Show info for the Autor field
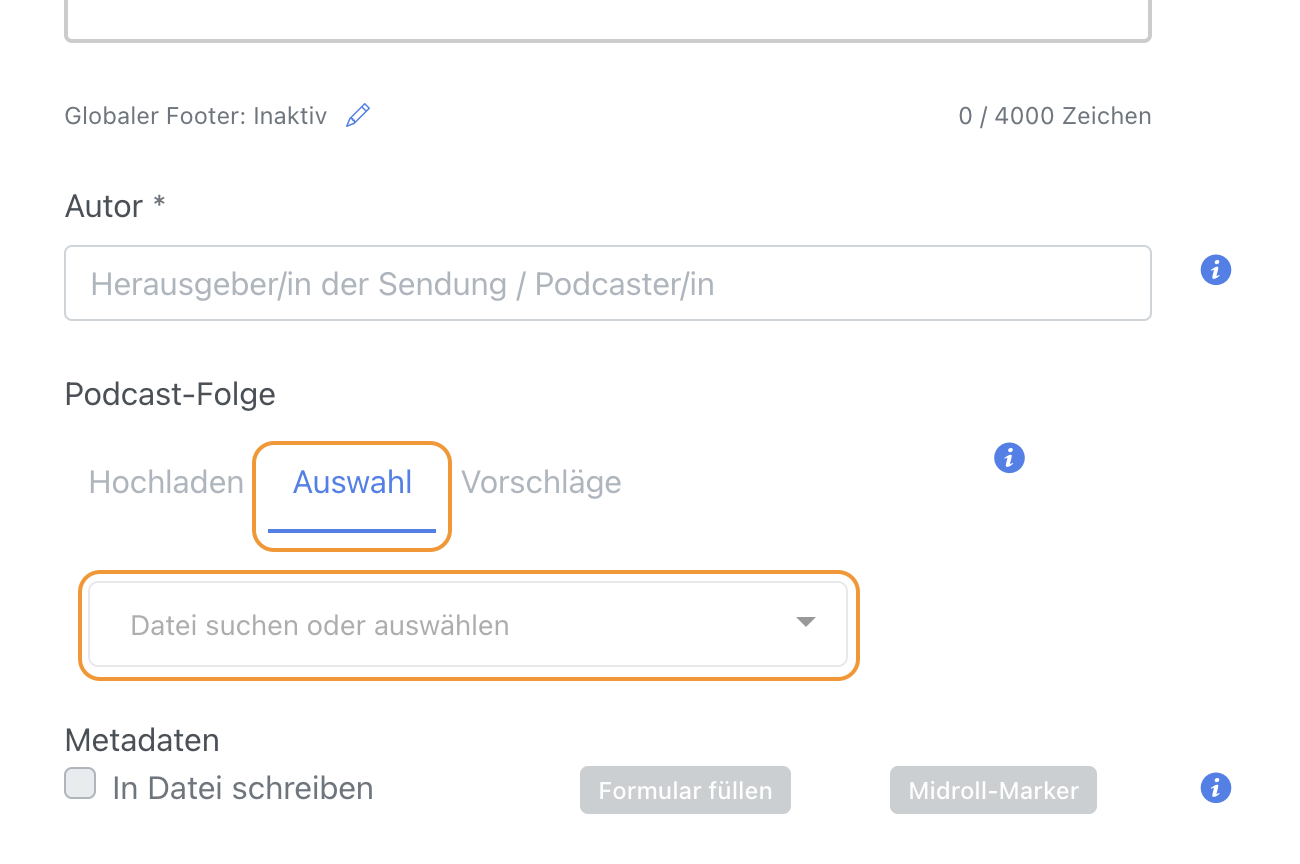This screenshot has width=1300, height=864. pyautogui.click(x=1215, y=270)
